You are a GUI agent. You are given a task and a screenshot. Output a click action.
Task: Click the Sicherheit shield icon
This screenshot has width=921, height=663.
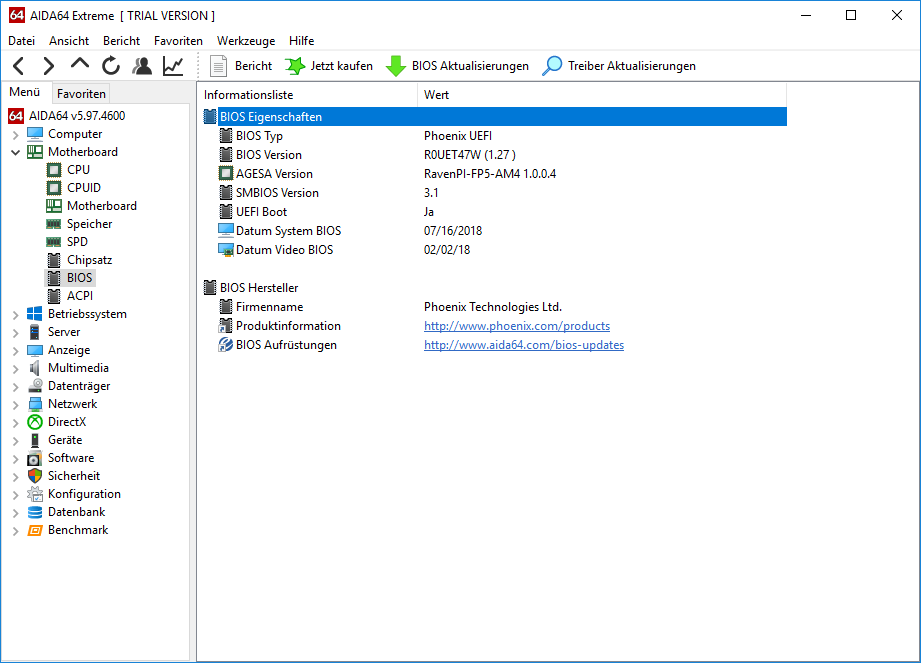(35, 476)
